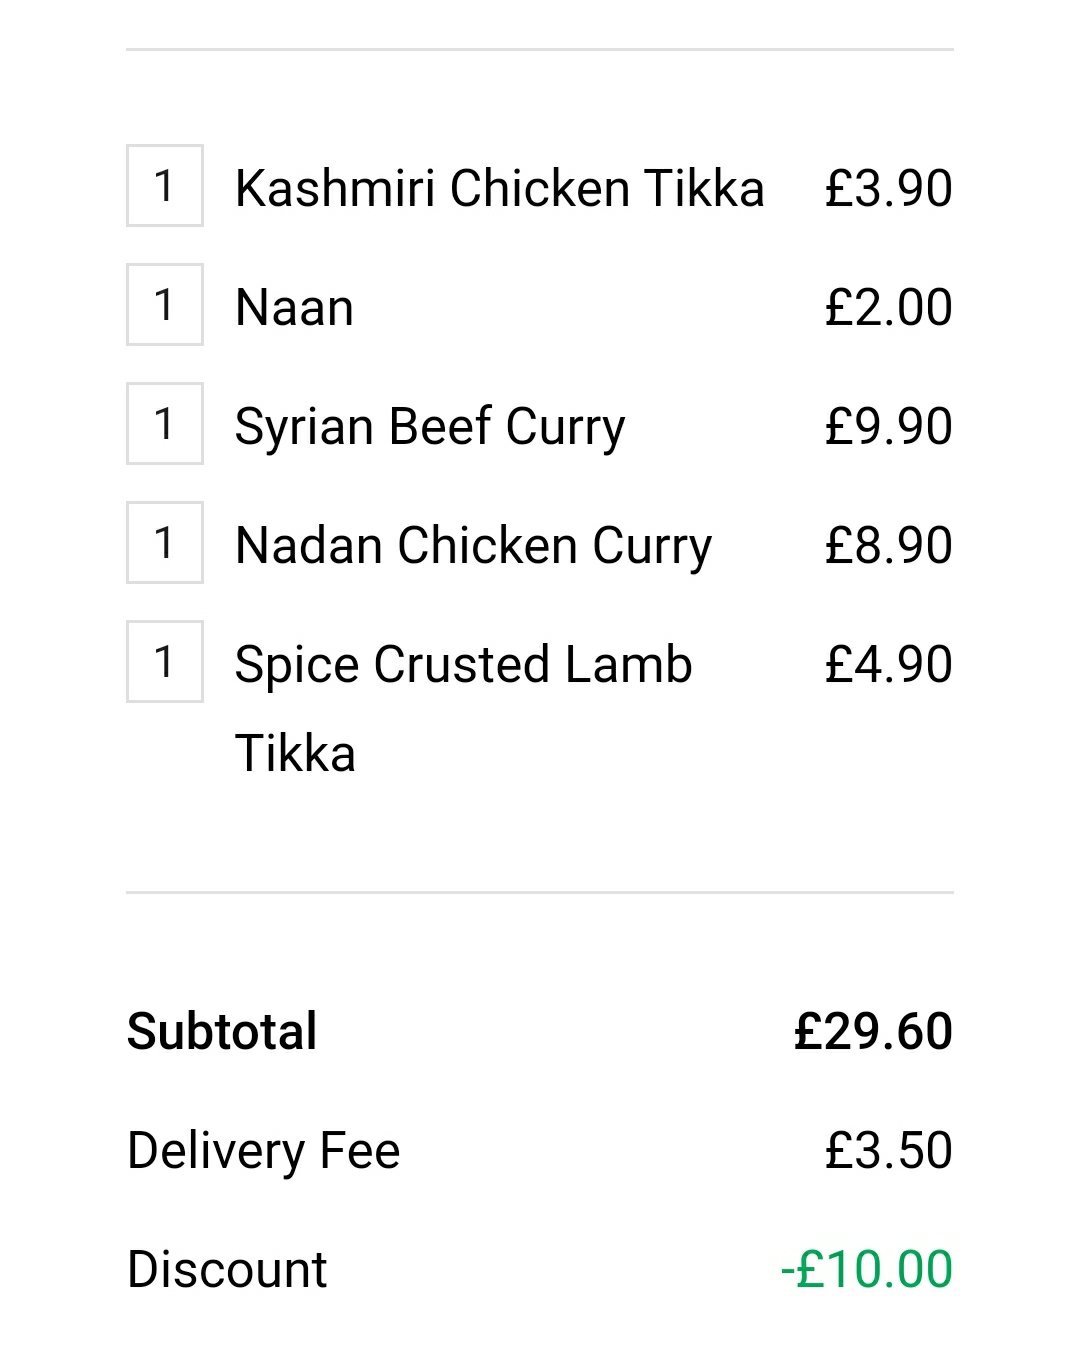The width and height of the screenshot is (1080, 1349).
Task: Click the green -£10.00 discount amount
Action: pyautogui.click(x=867, y=1269)
